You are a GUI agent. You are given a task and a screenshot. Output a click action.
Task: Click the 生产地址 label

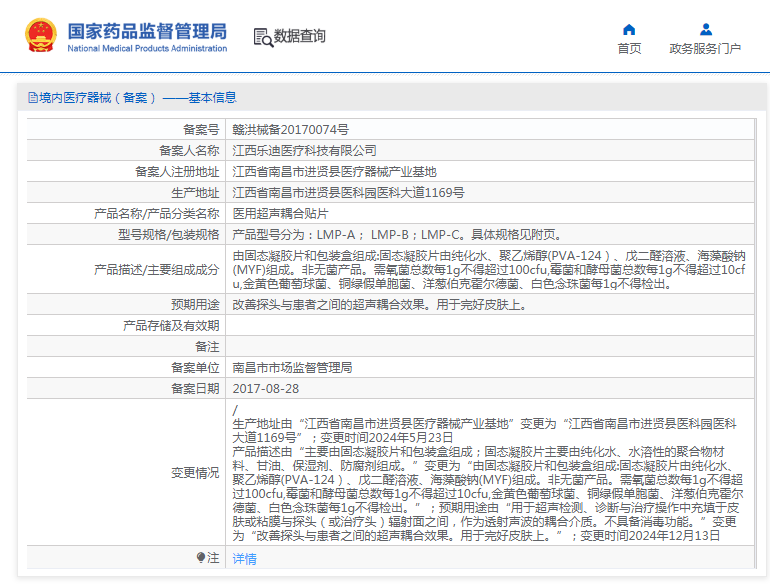[x=195, y=193]
